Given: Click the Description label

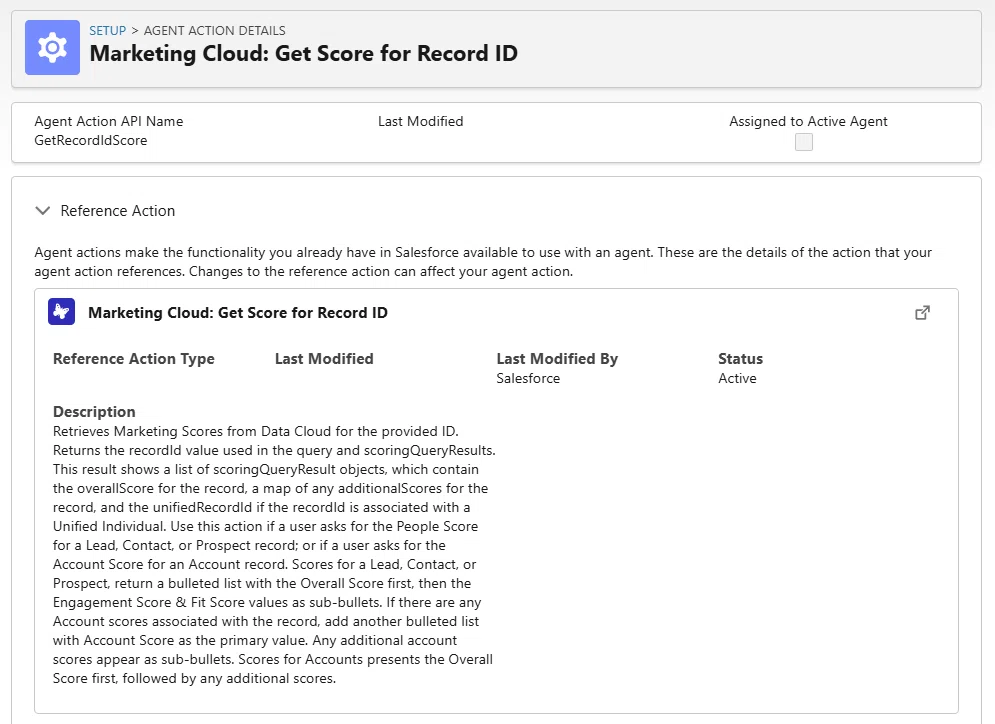Looking at the screenshot, I should pos(94,412).
